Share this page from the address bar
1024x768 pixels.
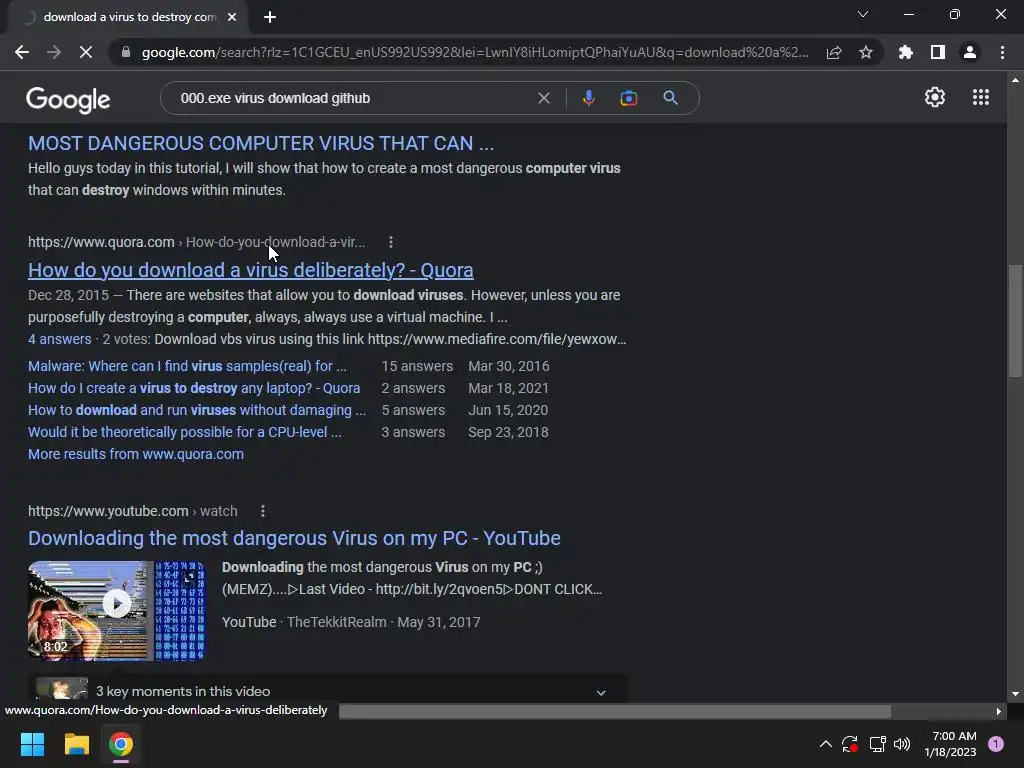tap(834, 52)
